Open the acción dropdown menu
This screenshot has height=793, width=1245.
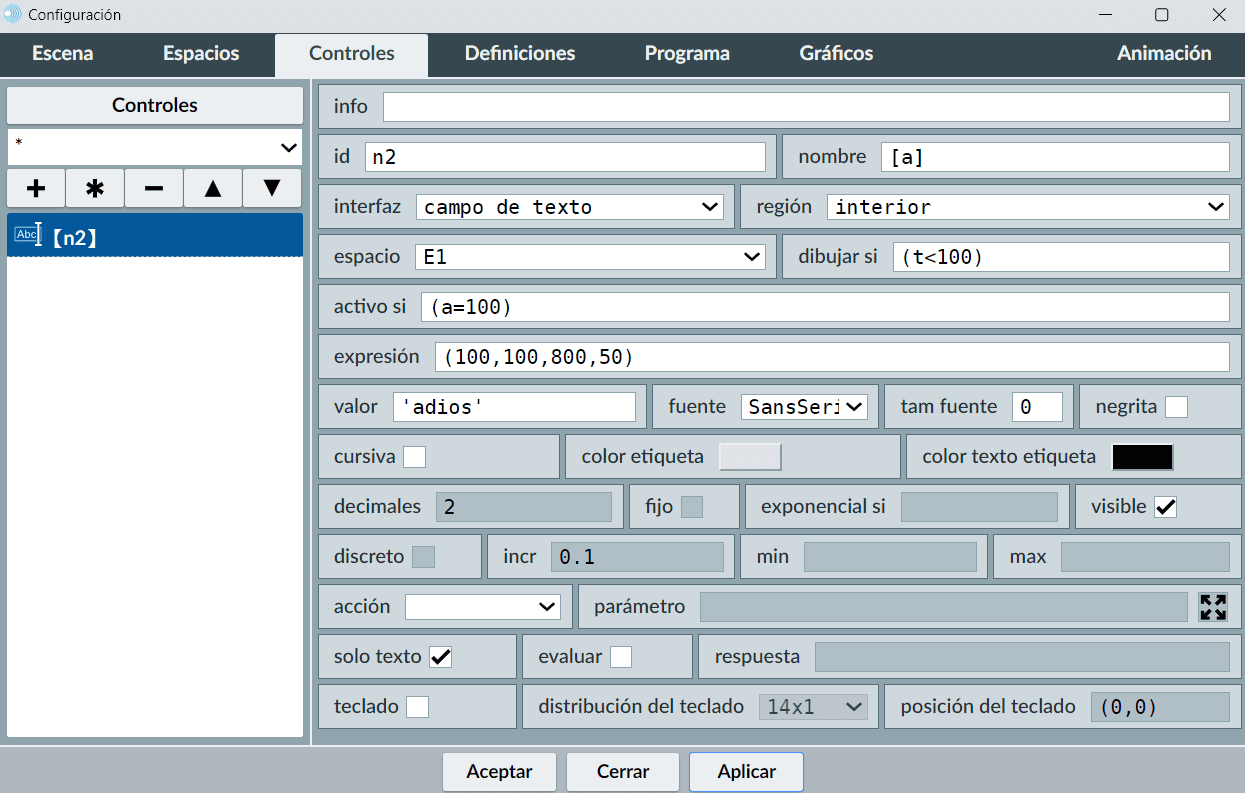(x=482, y=607)
